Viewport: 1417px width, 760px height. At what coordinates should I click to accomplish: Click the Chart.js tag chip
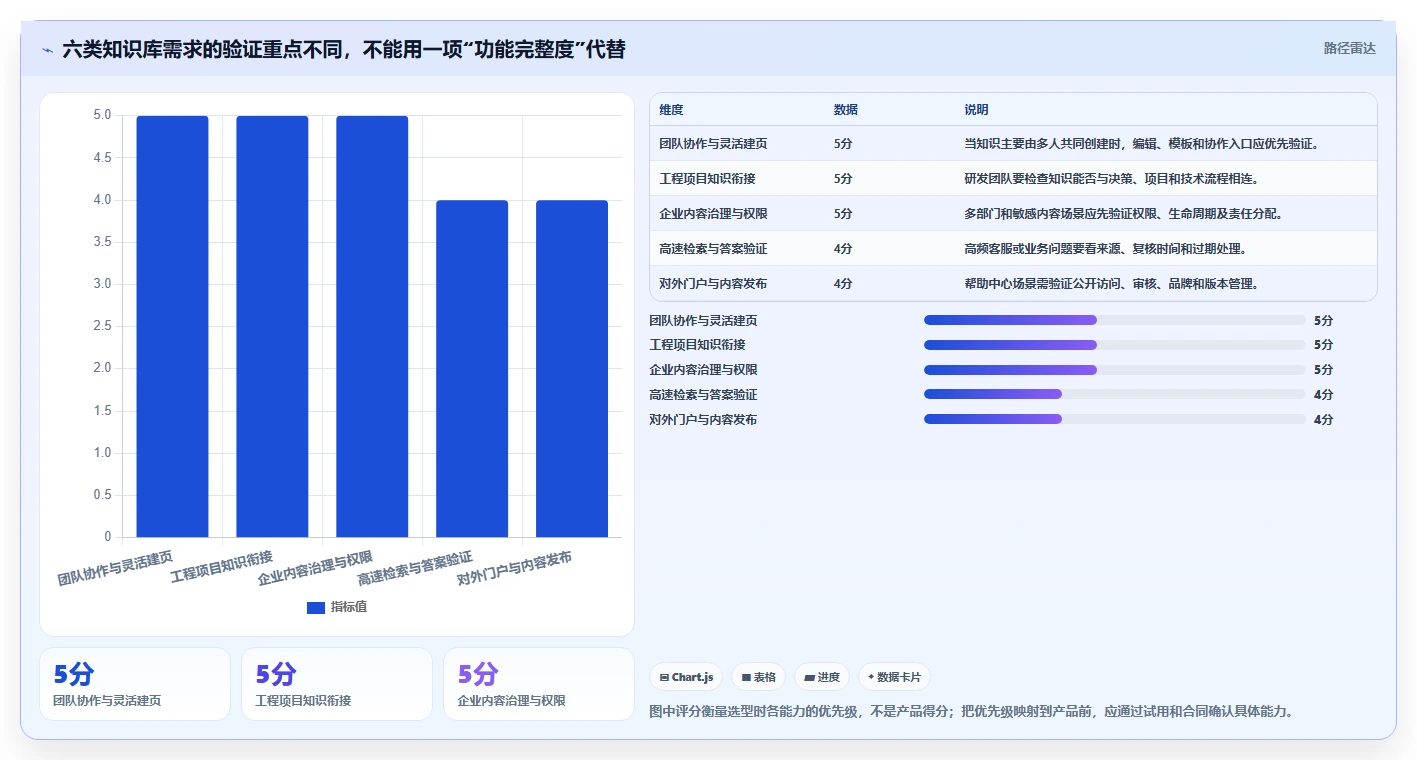pos(686,677)
